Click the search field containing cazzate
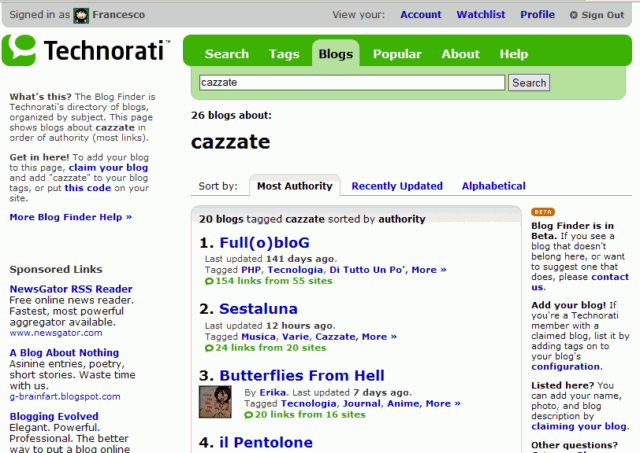The width and height of the screenshot is (640, 453). pyautogui.click(x=352, y=82)
